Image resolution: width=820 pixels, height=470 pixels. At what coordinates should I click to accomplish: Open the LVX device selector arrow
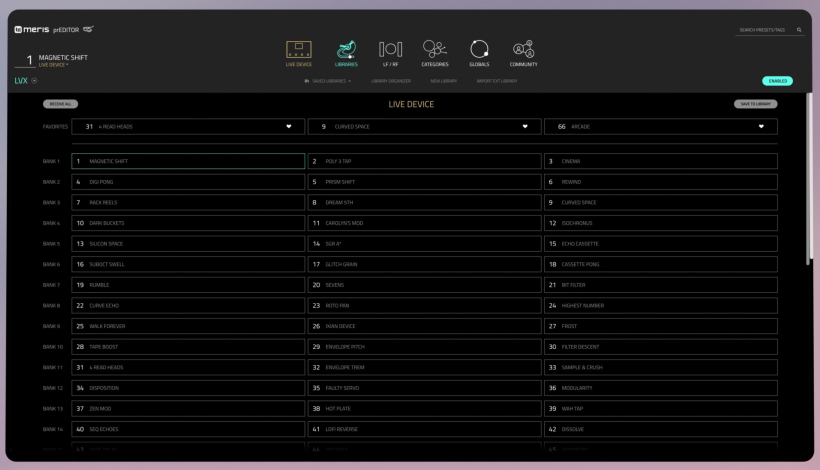tap(35, 81)
